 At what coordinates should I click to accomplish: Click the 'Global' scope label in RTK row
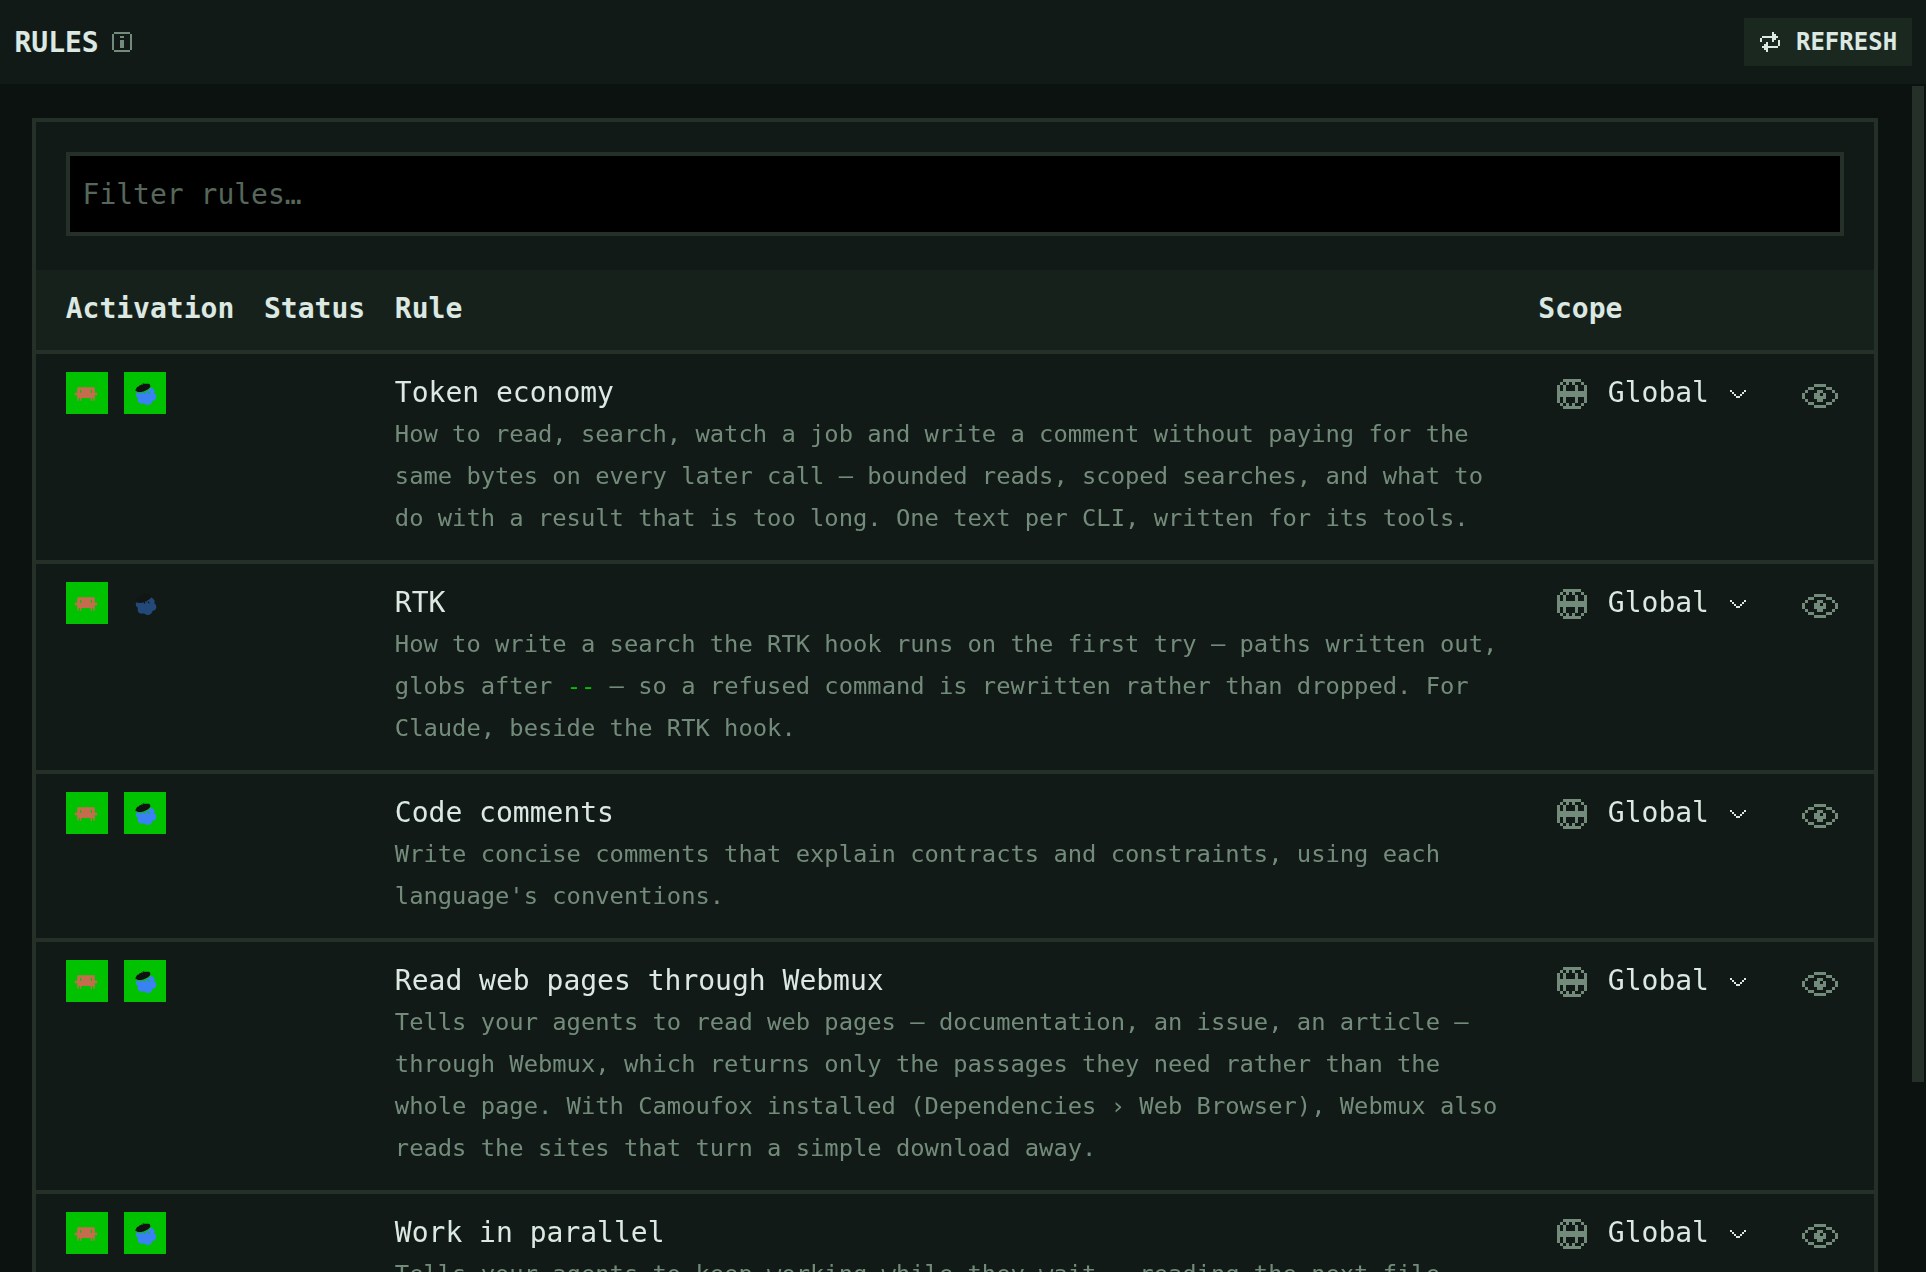(1657, 602)
